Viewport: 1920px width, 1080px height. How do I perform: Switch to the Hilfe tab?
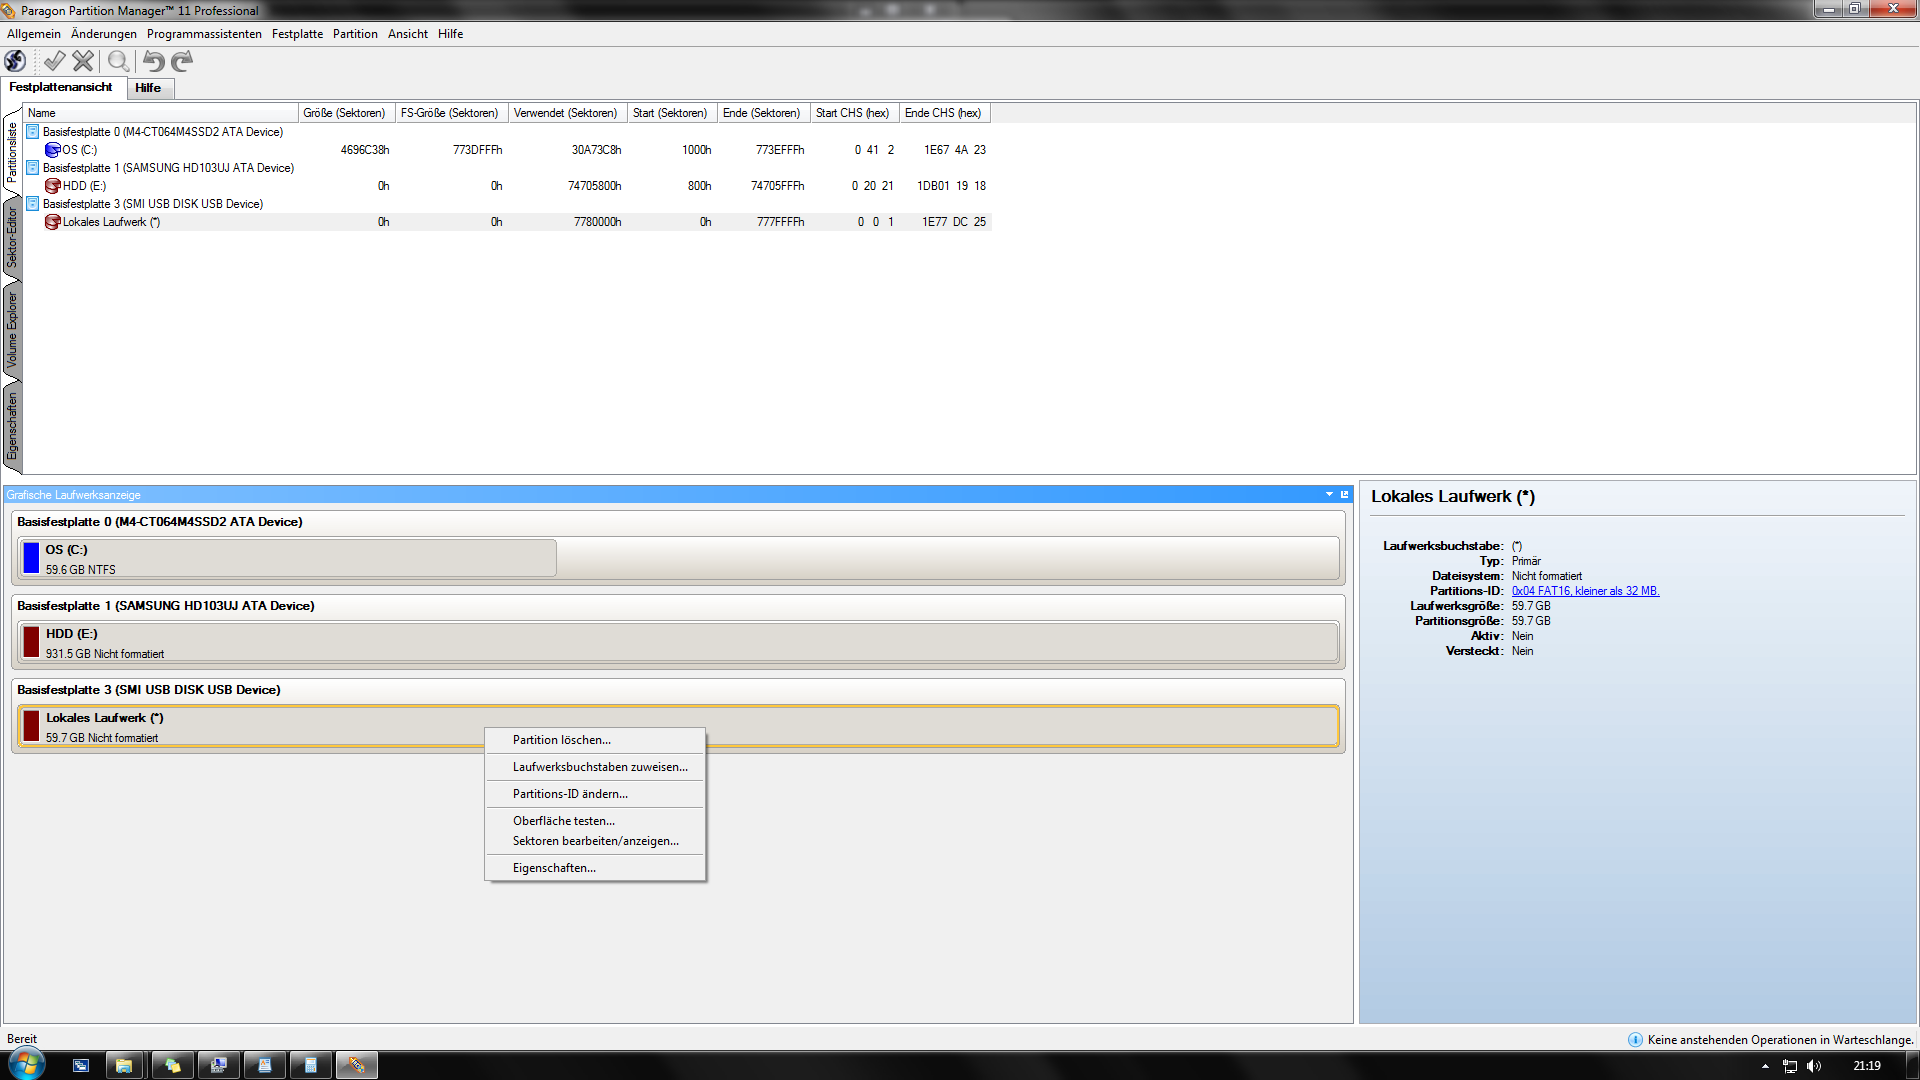click(148, 88)
